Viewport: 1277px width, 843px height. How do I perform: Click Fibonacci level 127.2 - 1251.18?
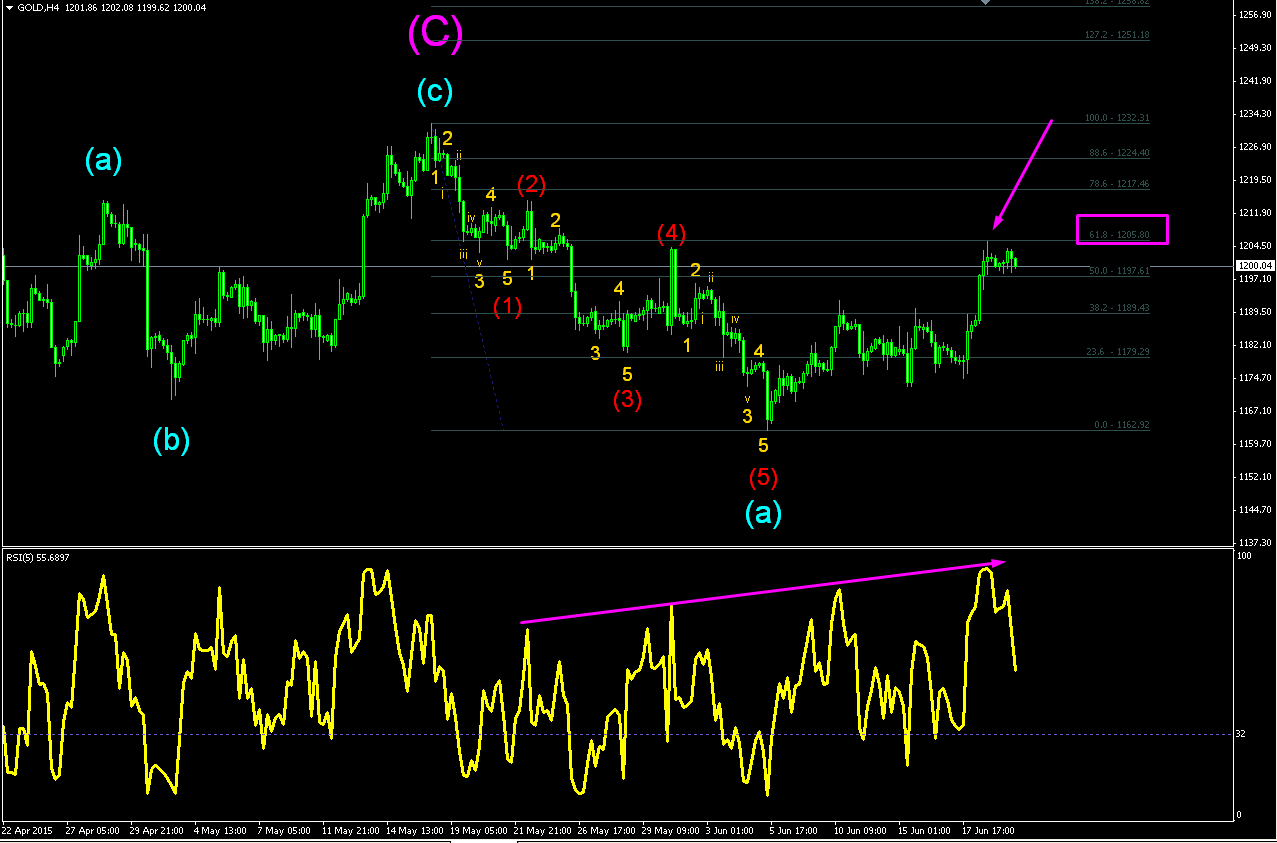click(1117, 35)
